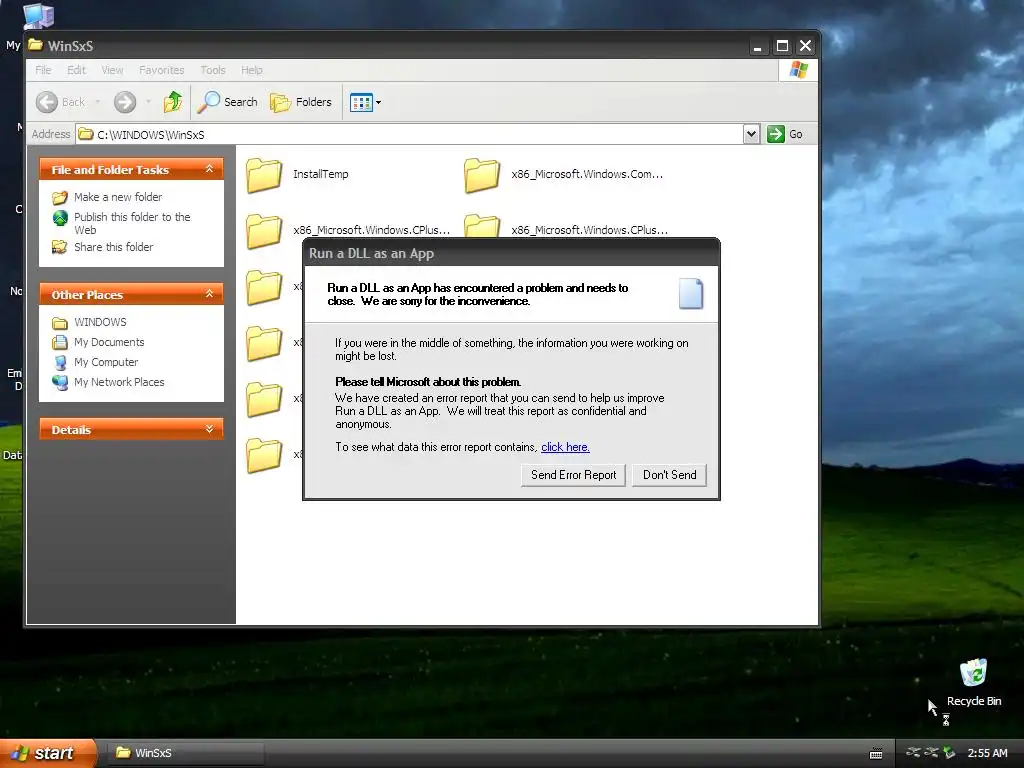Open My Documents link
Screen dimensions: 1024x768
coord(109,342)
